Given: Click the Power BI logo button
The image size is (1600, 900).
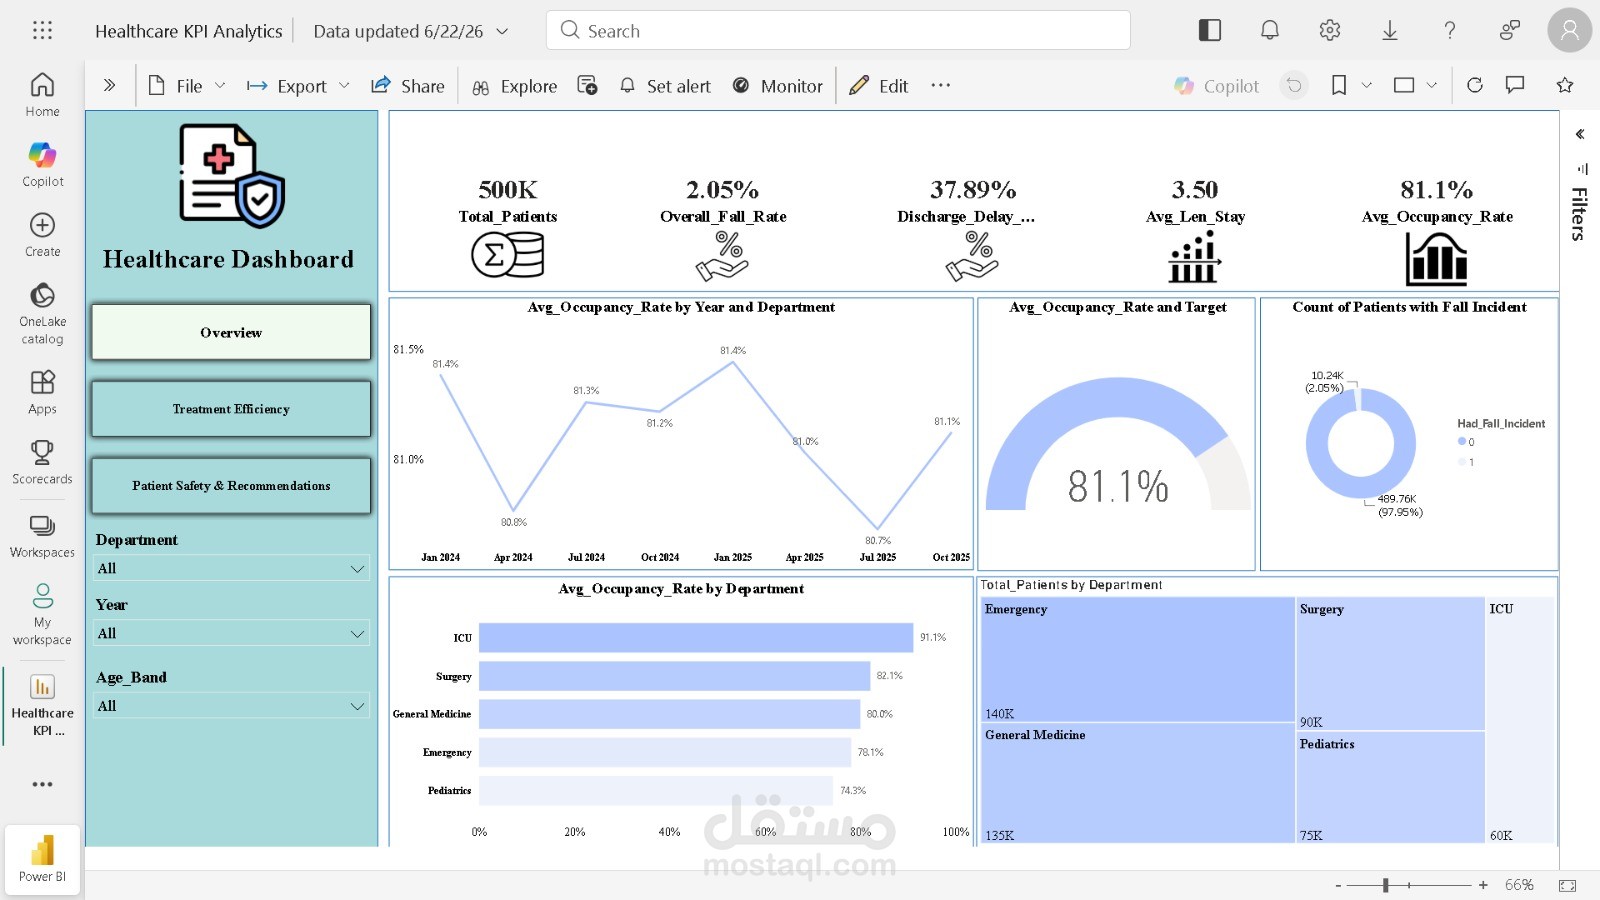Looking at the screenshot, I should click(x=42, y=859).
